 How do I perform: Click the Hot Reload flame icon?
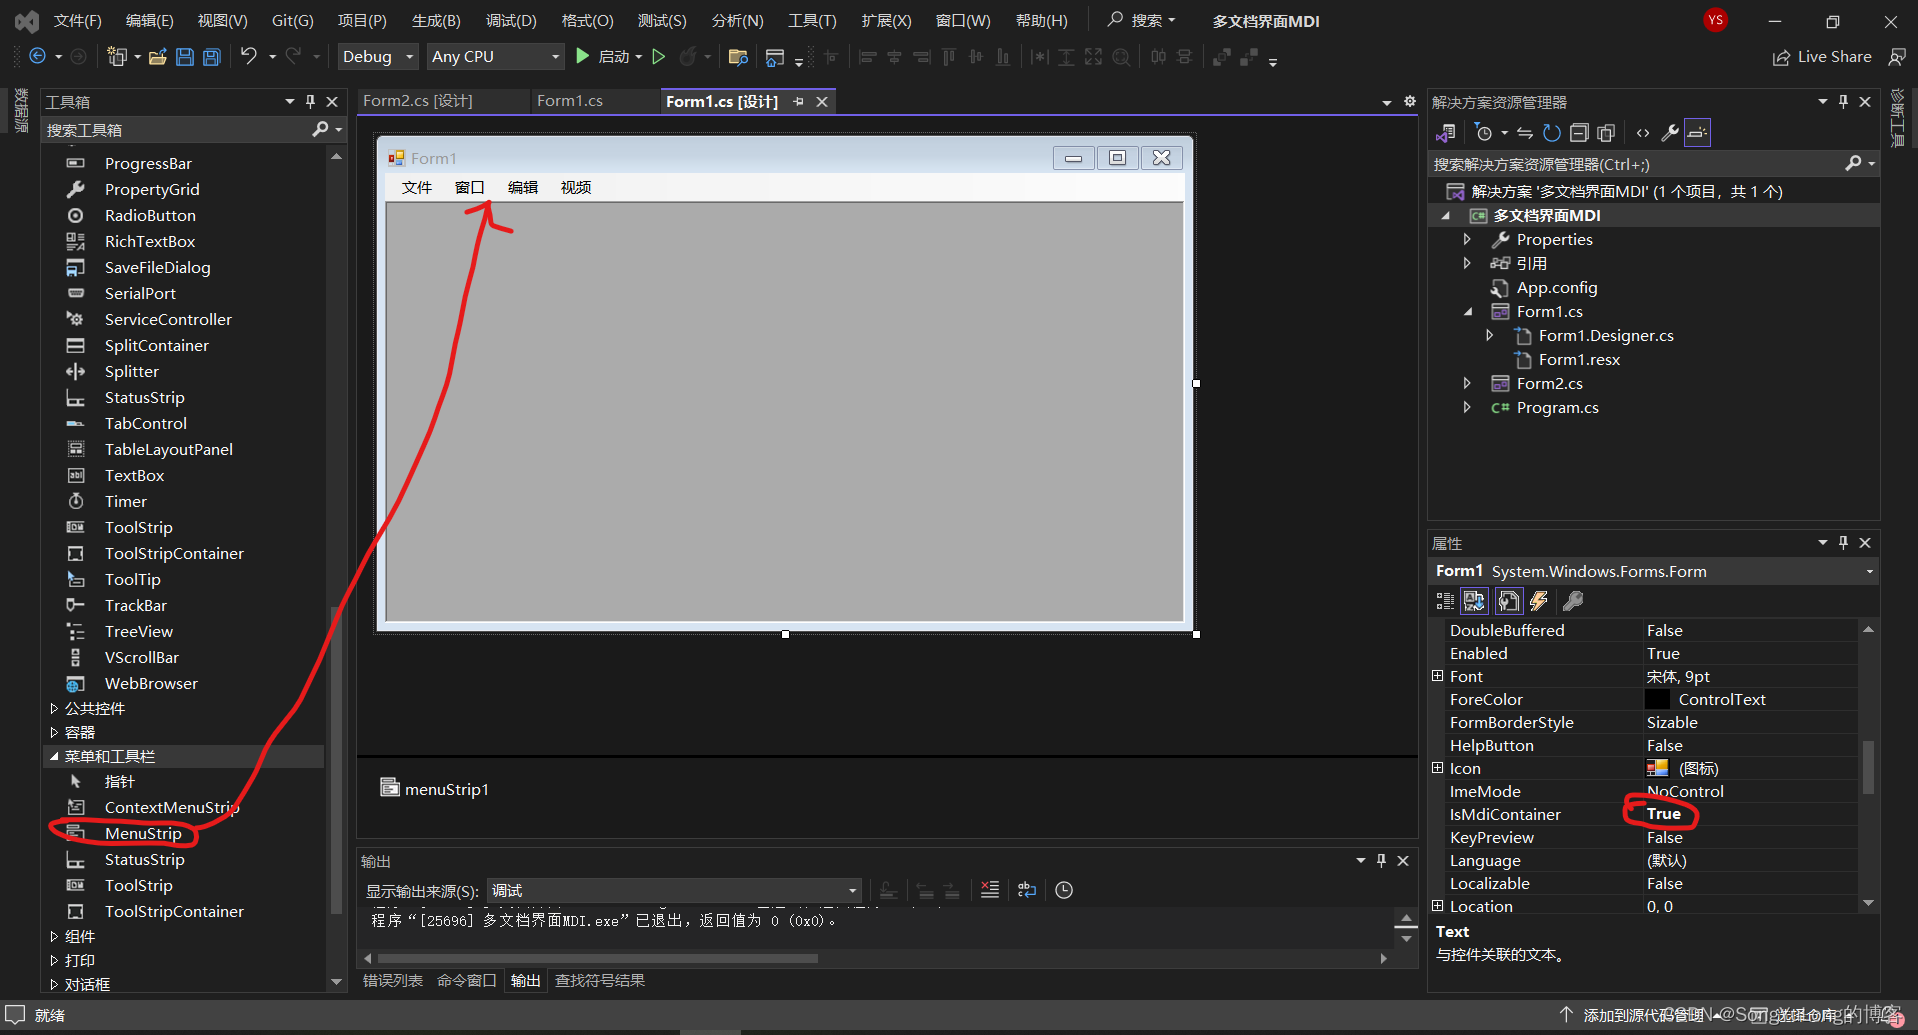pos(688,56)
